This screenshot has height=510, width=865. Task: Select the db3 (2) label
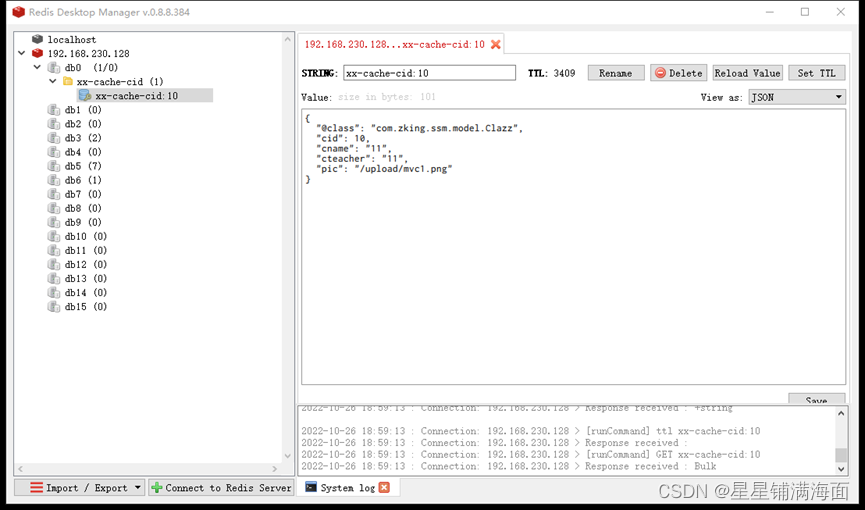pos(83,138)
